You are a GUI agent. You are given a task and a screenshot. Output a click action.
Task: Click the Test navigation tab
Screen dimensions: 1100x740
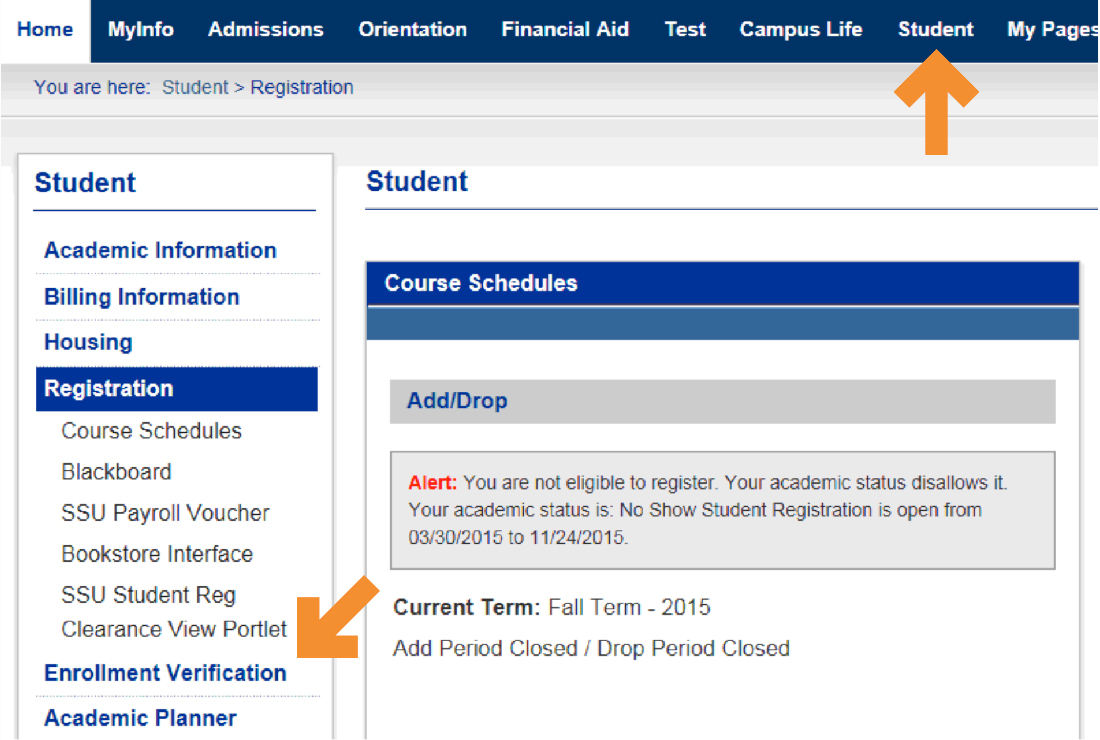685,30
